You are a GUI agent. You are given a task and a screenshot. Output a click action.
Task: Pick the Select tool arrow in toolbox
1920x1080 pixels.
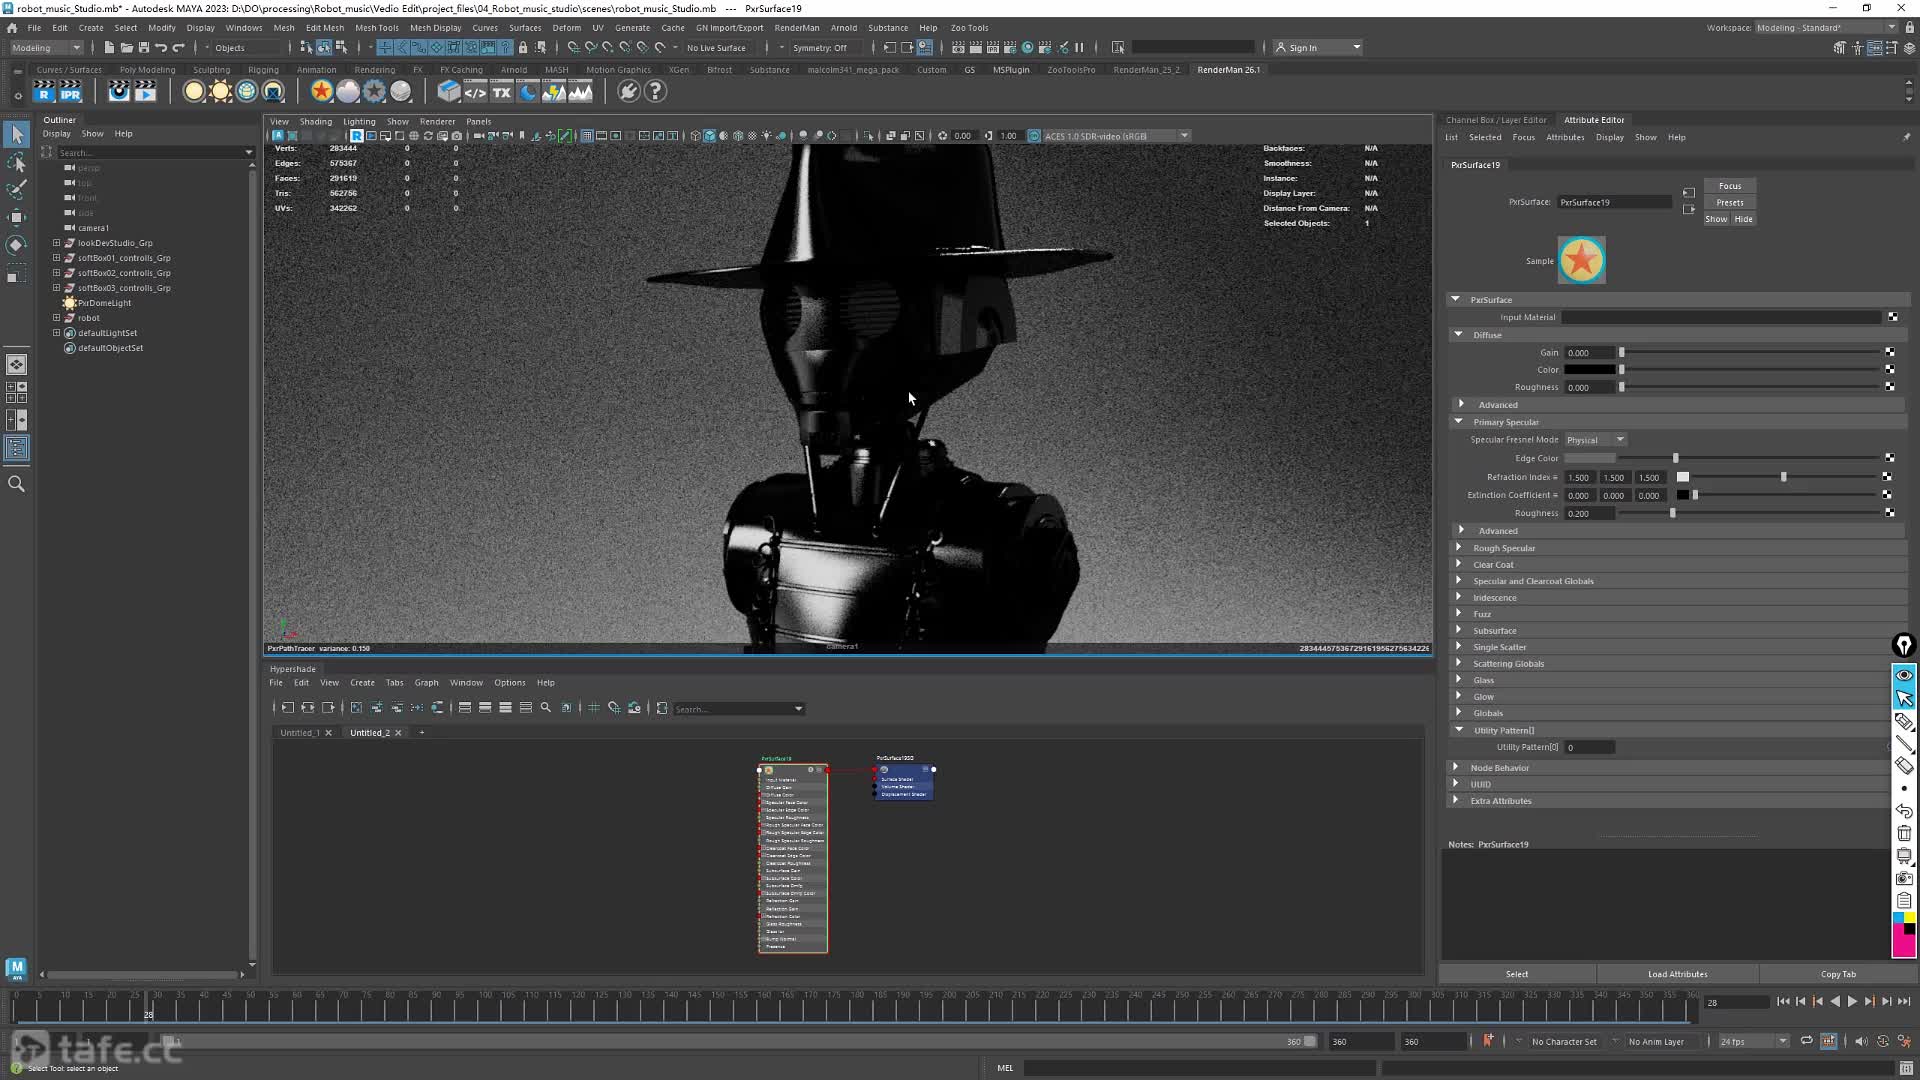[17, 134]
